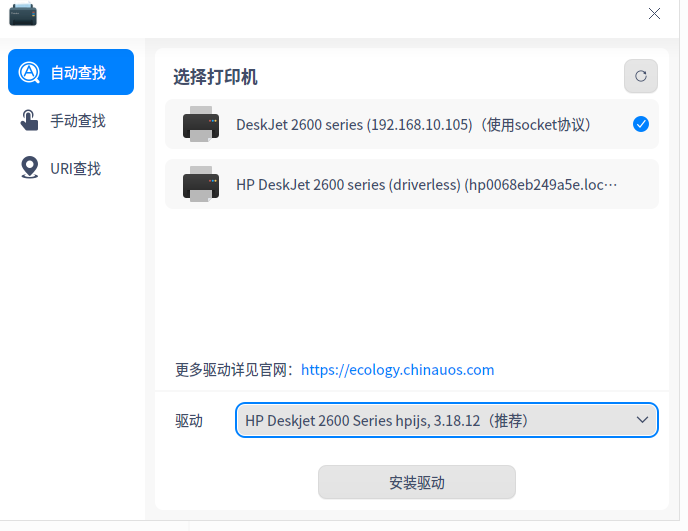Click the location pin icon beside URI查找

coord(29,168)
